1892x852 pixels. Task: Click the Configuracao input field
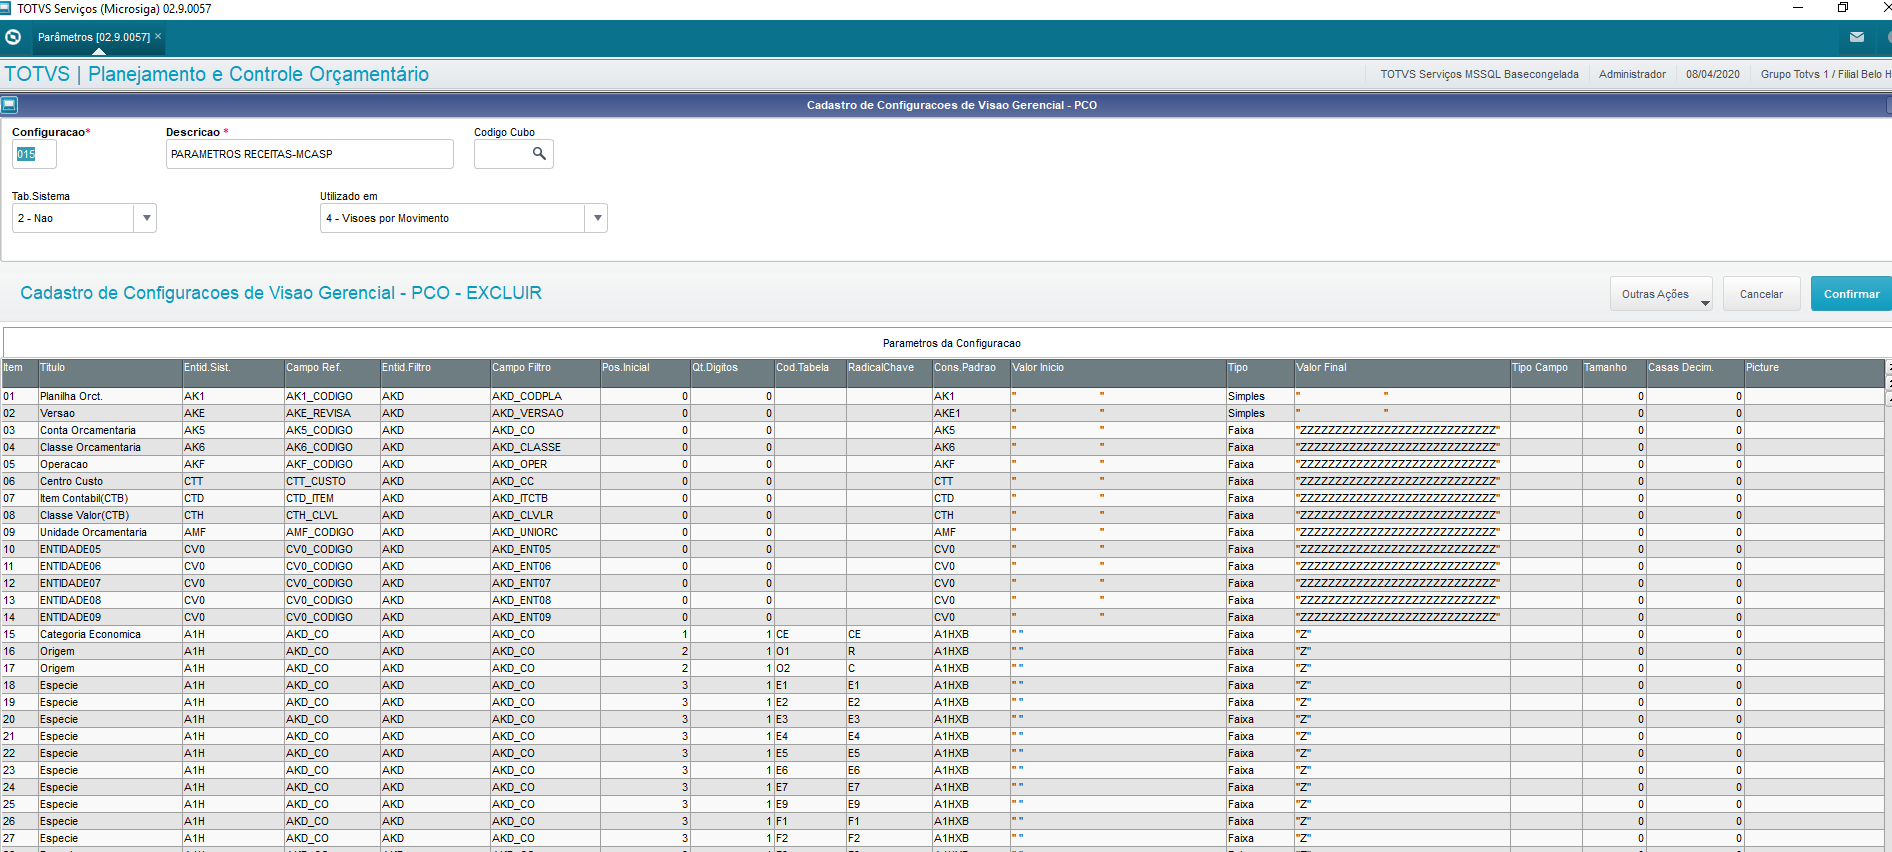[34, 154]
